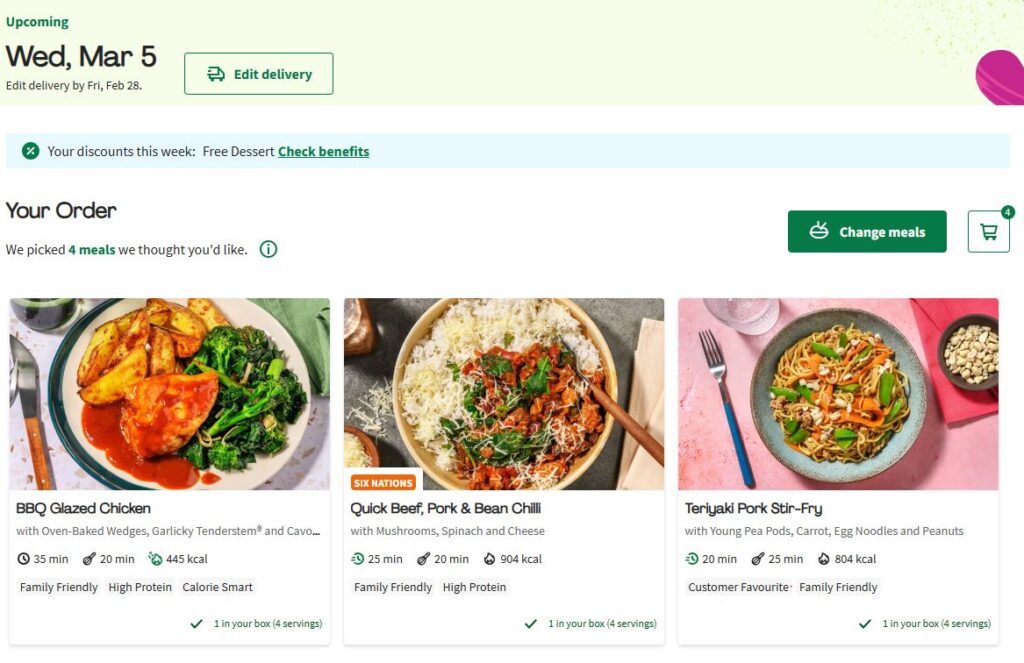Click the green checkmark icon in discounts banner
The height and width of the screenshot is (663, 1024).
tap(30, 150)
